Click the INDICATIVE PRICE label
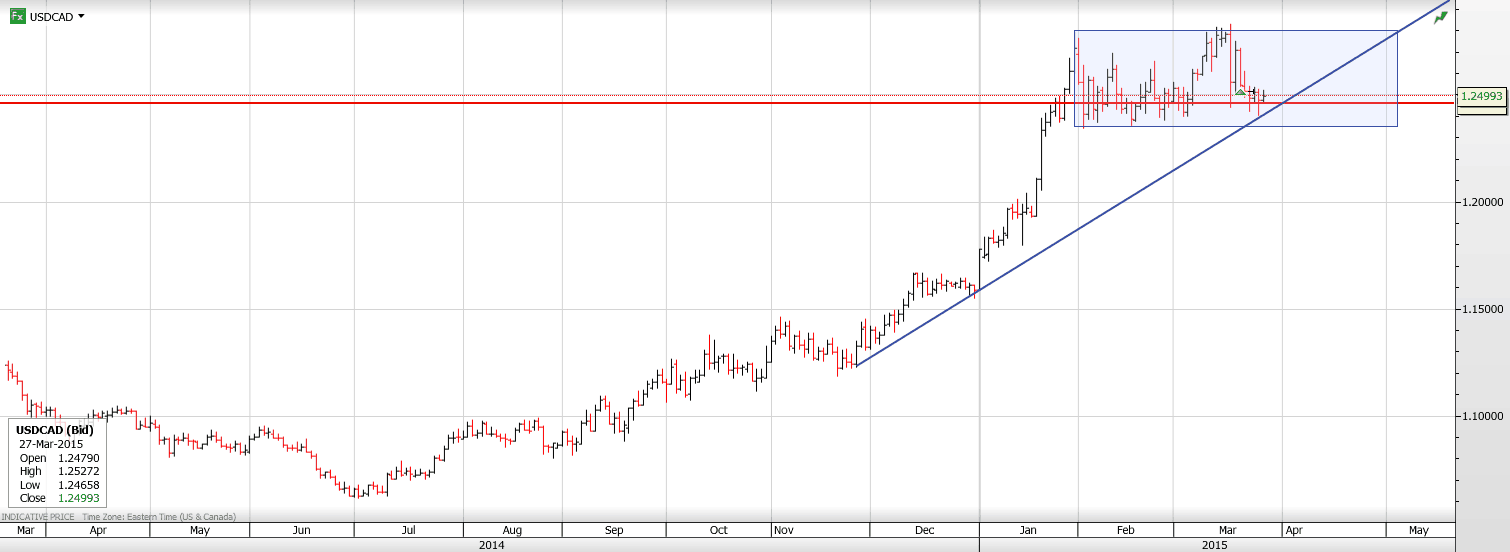This screenshot has width=1510, height=552. coord(38,517)
